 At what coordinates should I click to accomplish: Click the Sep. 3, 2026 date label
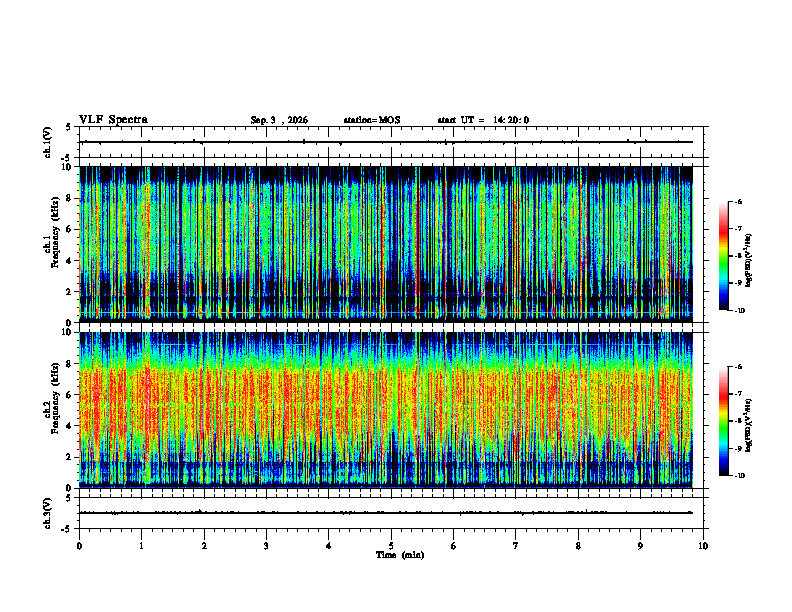point(279,120)
